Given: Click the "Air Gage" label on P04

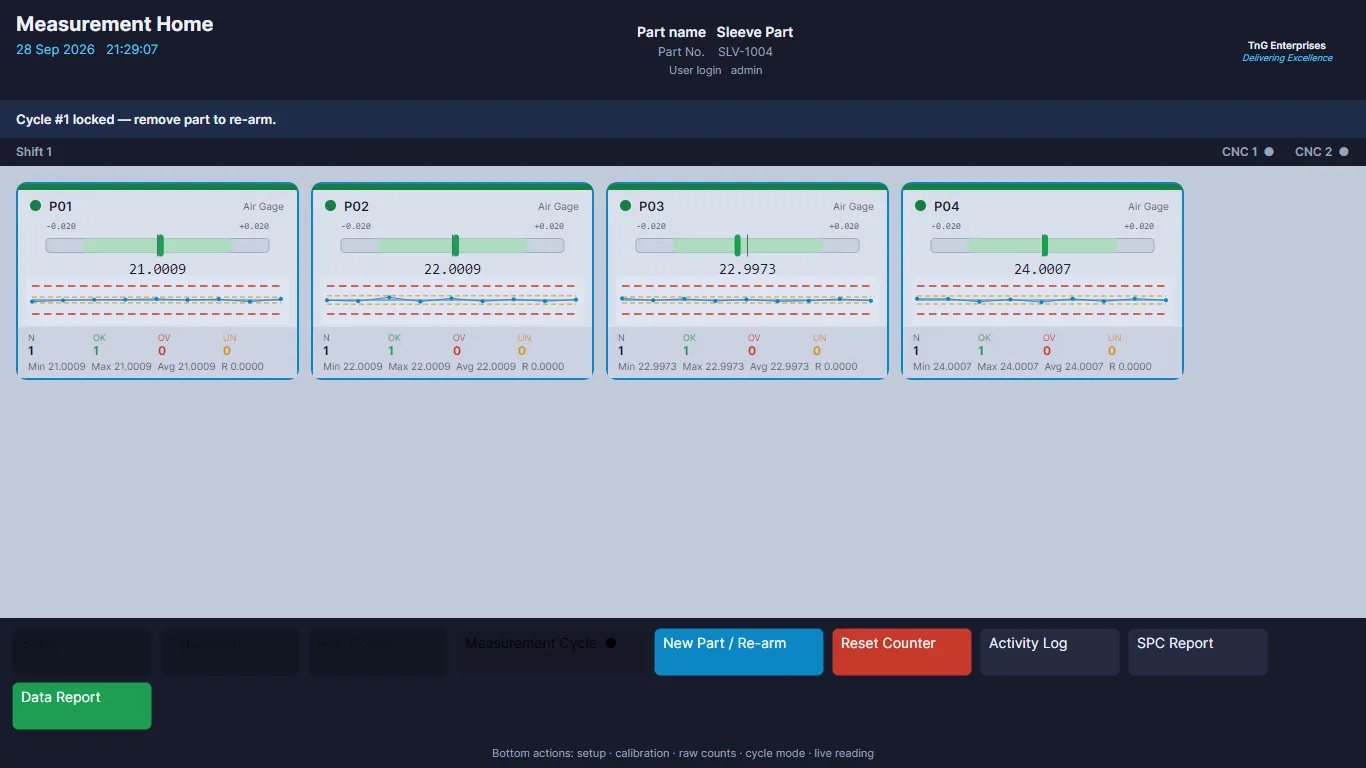Looking at the screenshot, I should (x=1148, y=207).
